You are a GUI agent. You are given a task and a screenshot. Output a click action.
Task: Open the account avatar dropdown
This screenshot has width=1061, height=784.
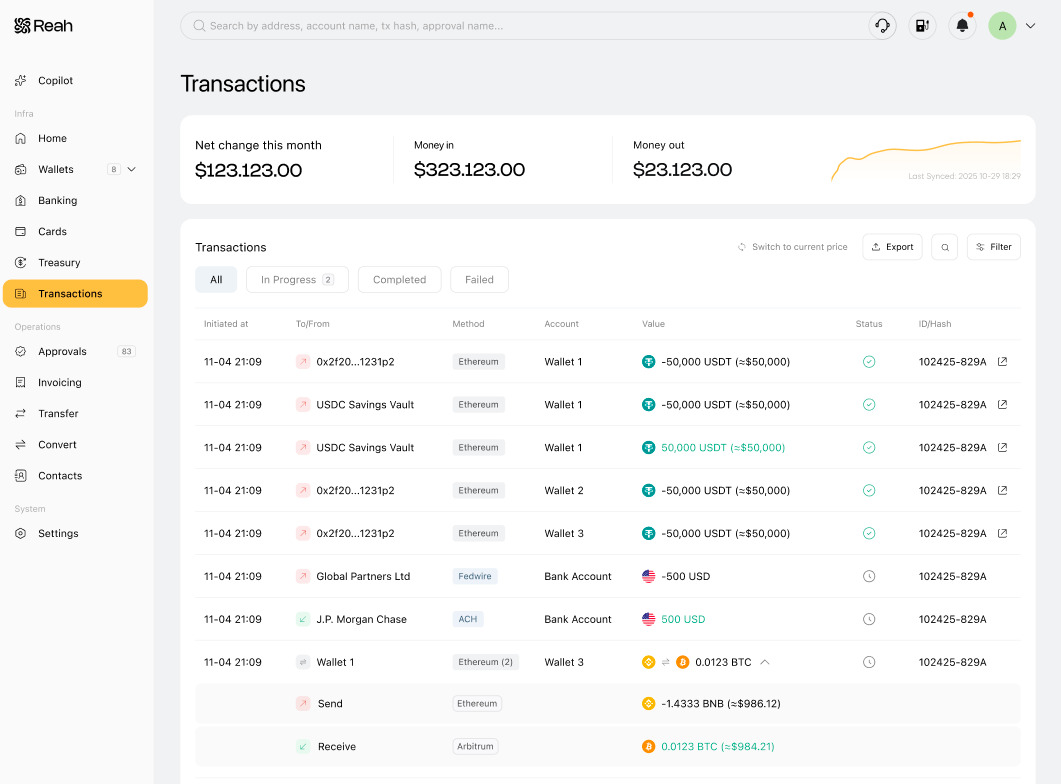click(x=1030, y=26)
